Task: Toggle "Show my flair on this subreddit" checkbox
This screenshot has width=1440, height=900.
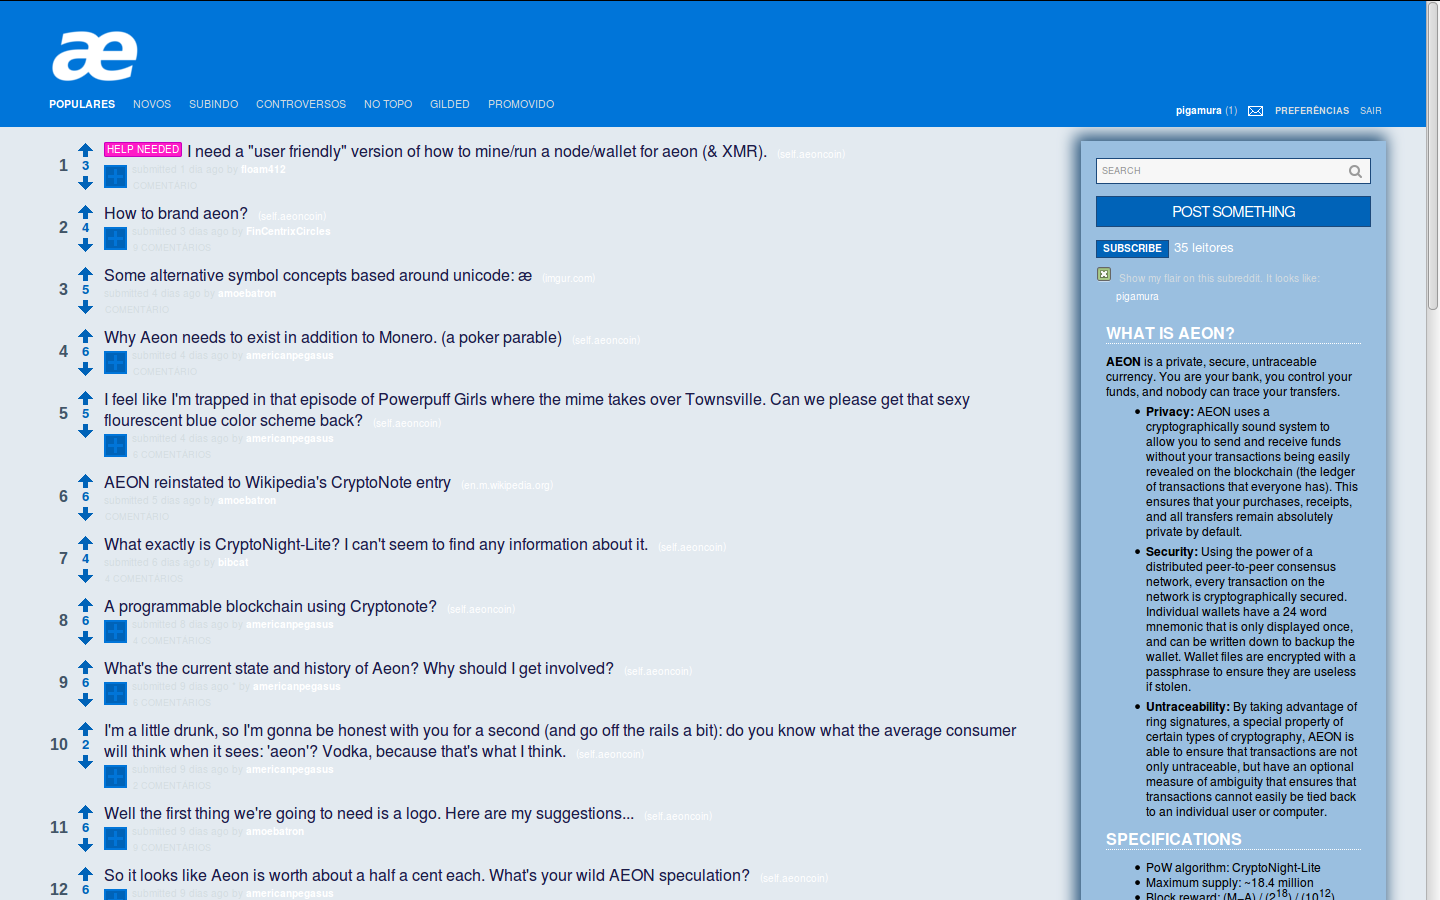Action: (x=1104, y=274)
